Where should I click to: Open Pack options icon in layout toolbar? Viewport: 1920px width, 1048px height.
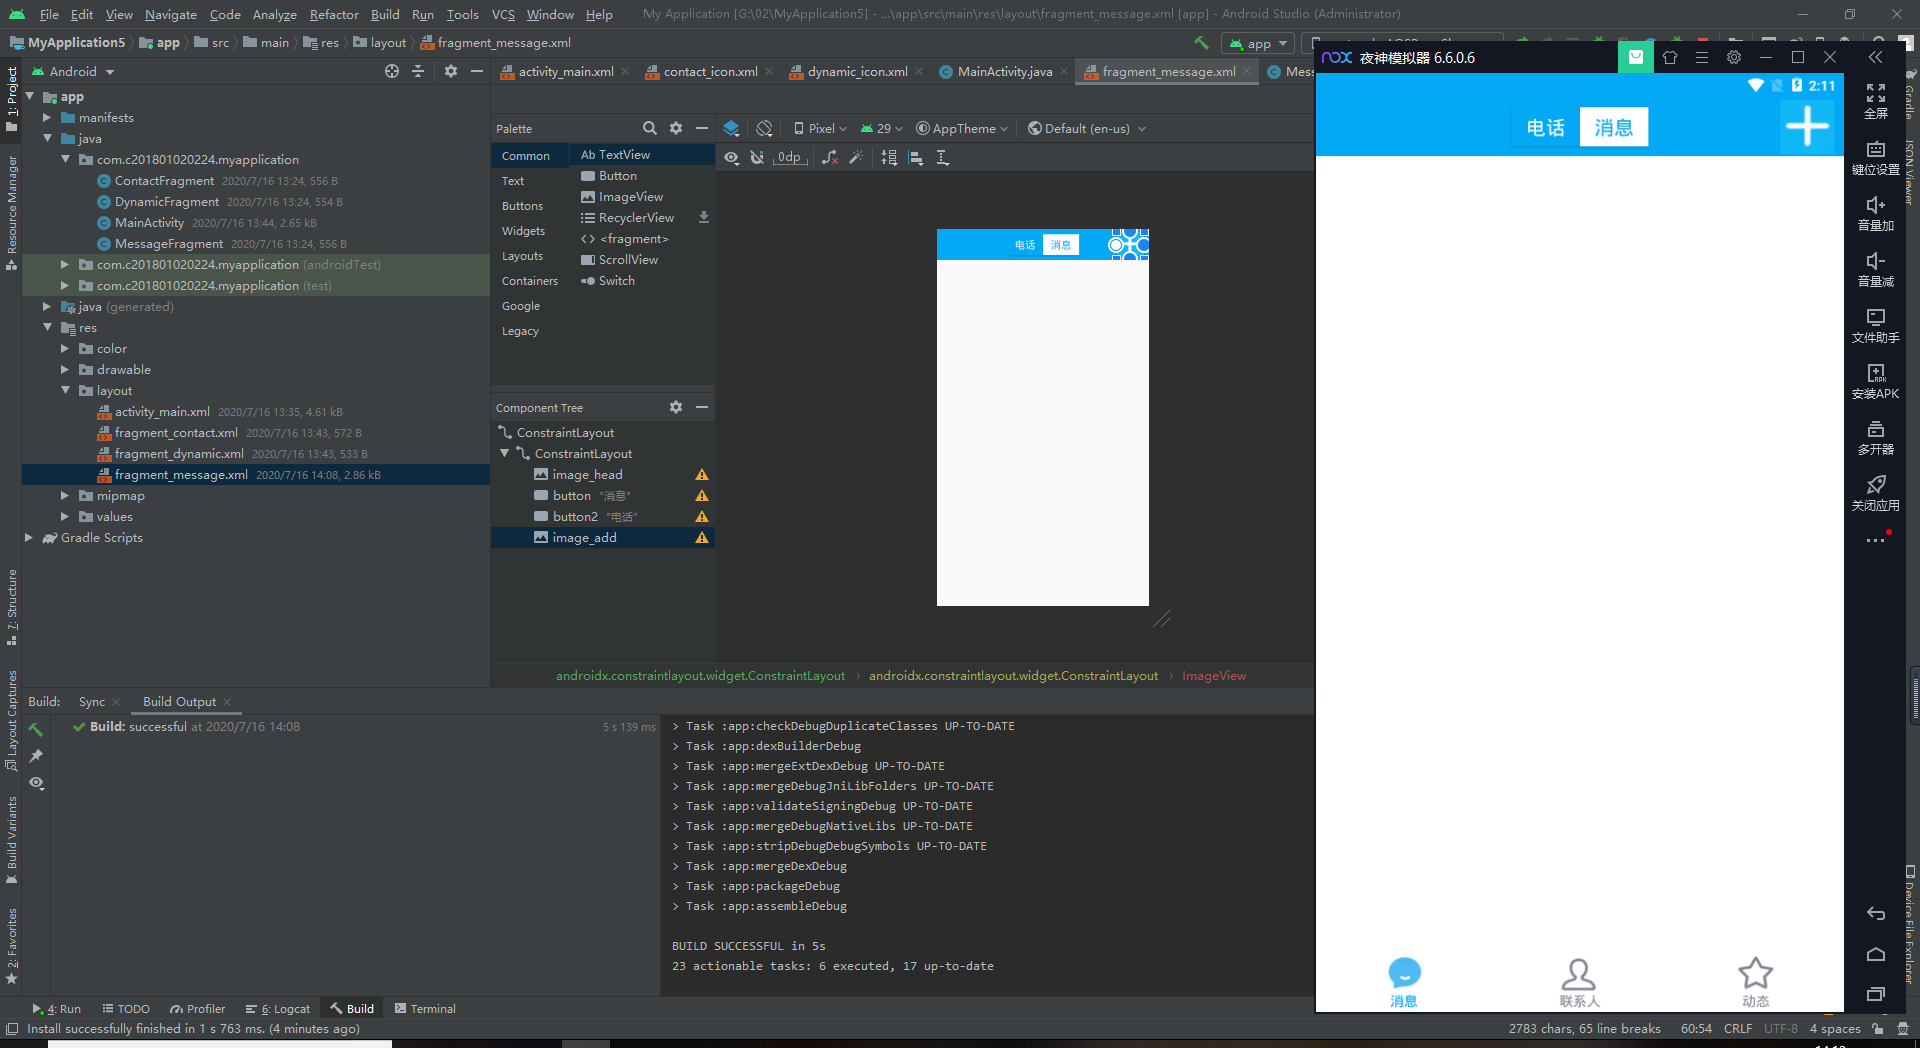889,157
